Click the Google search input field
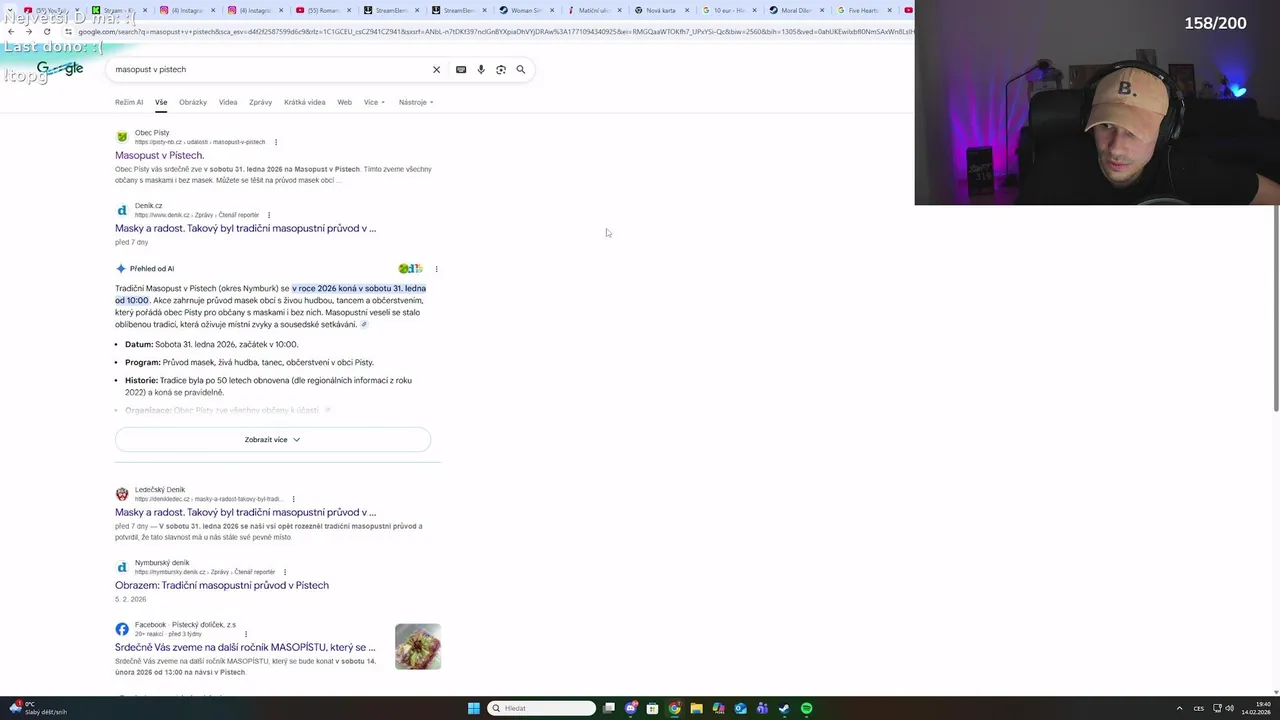The width and height of the screenshot is (1280, 720). pos(270,70)
